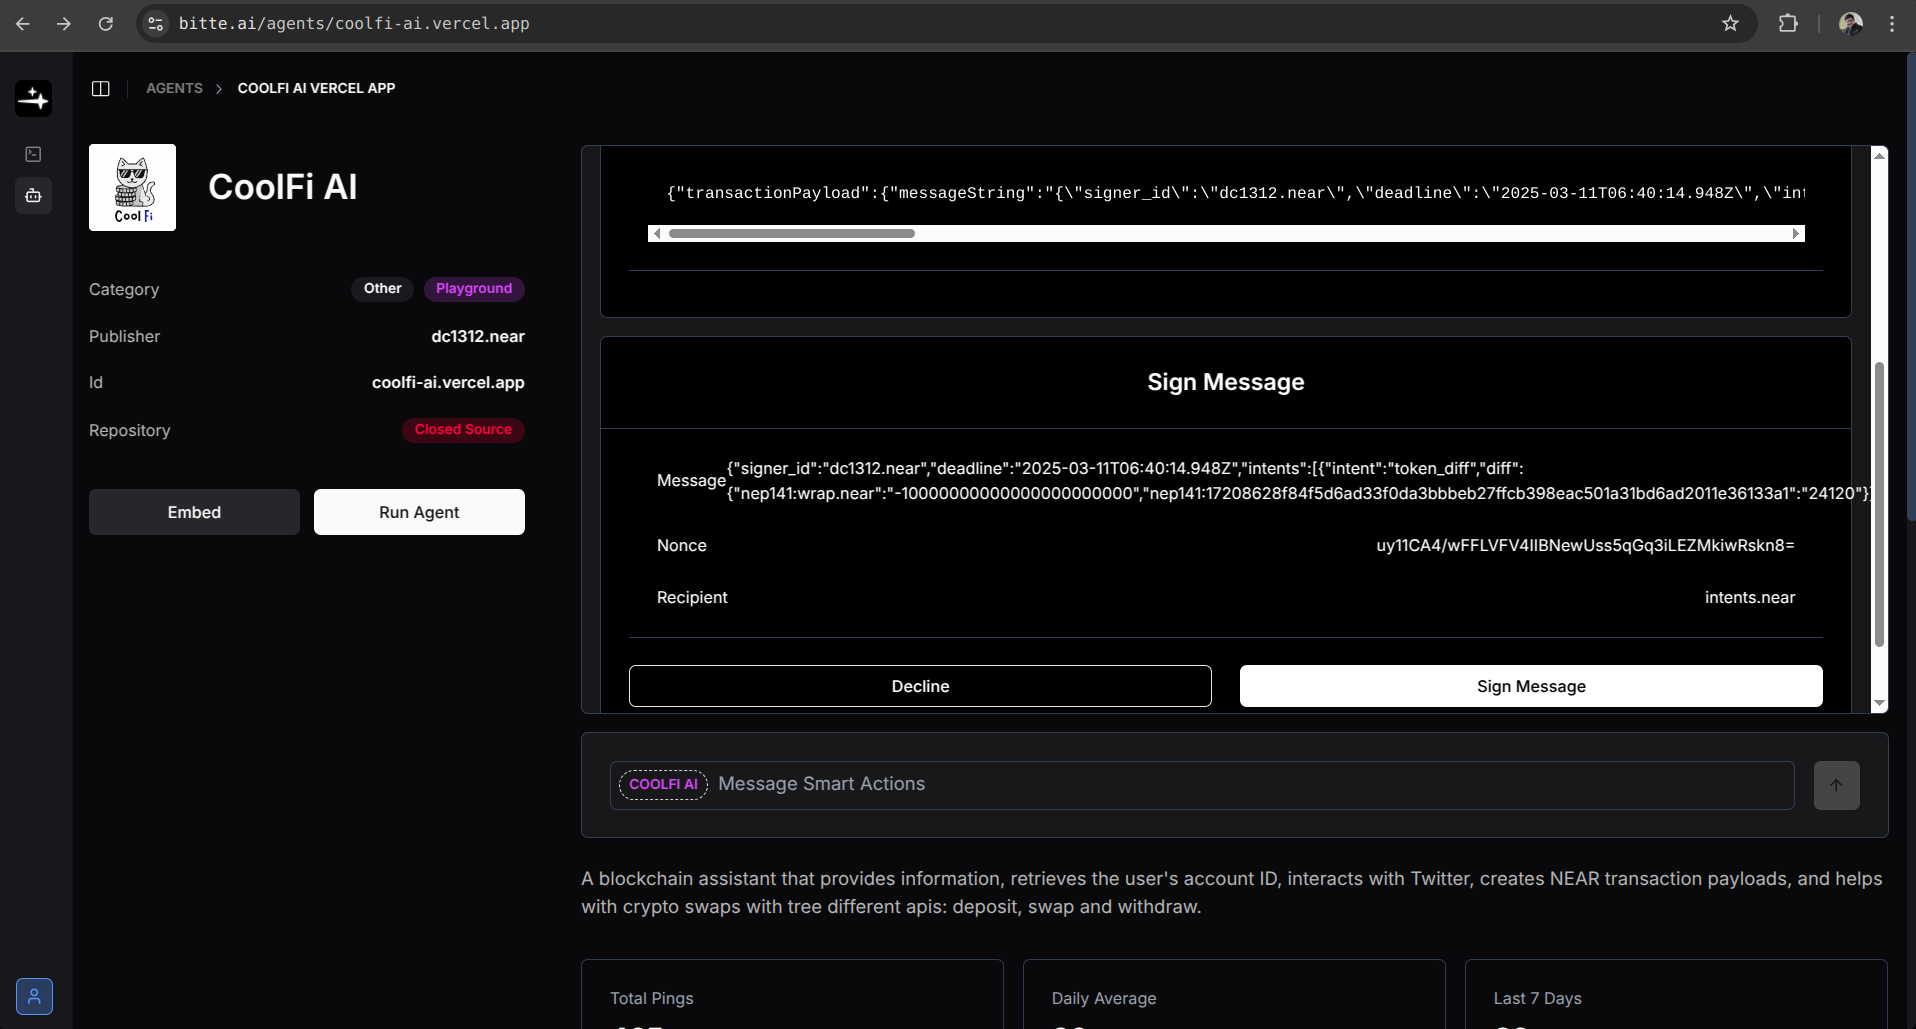Decline the sign message request
This screenshot has width=1916, height=1029.
(920, 686)
